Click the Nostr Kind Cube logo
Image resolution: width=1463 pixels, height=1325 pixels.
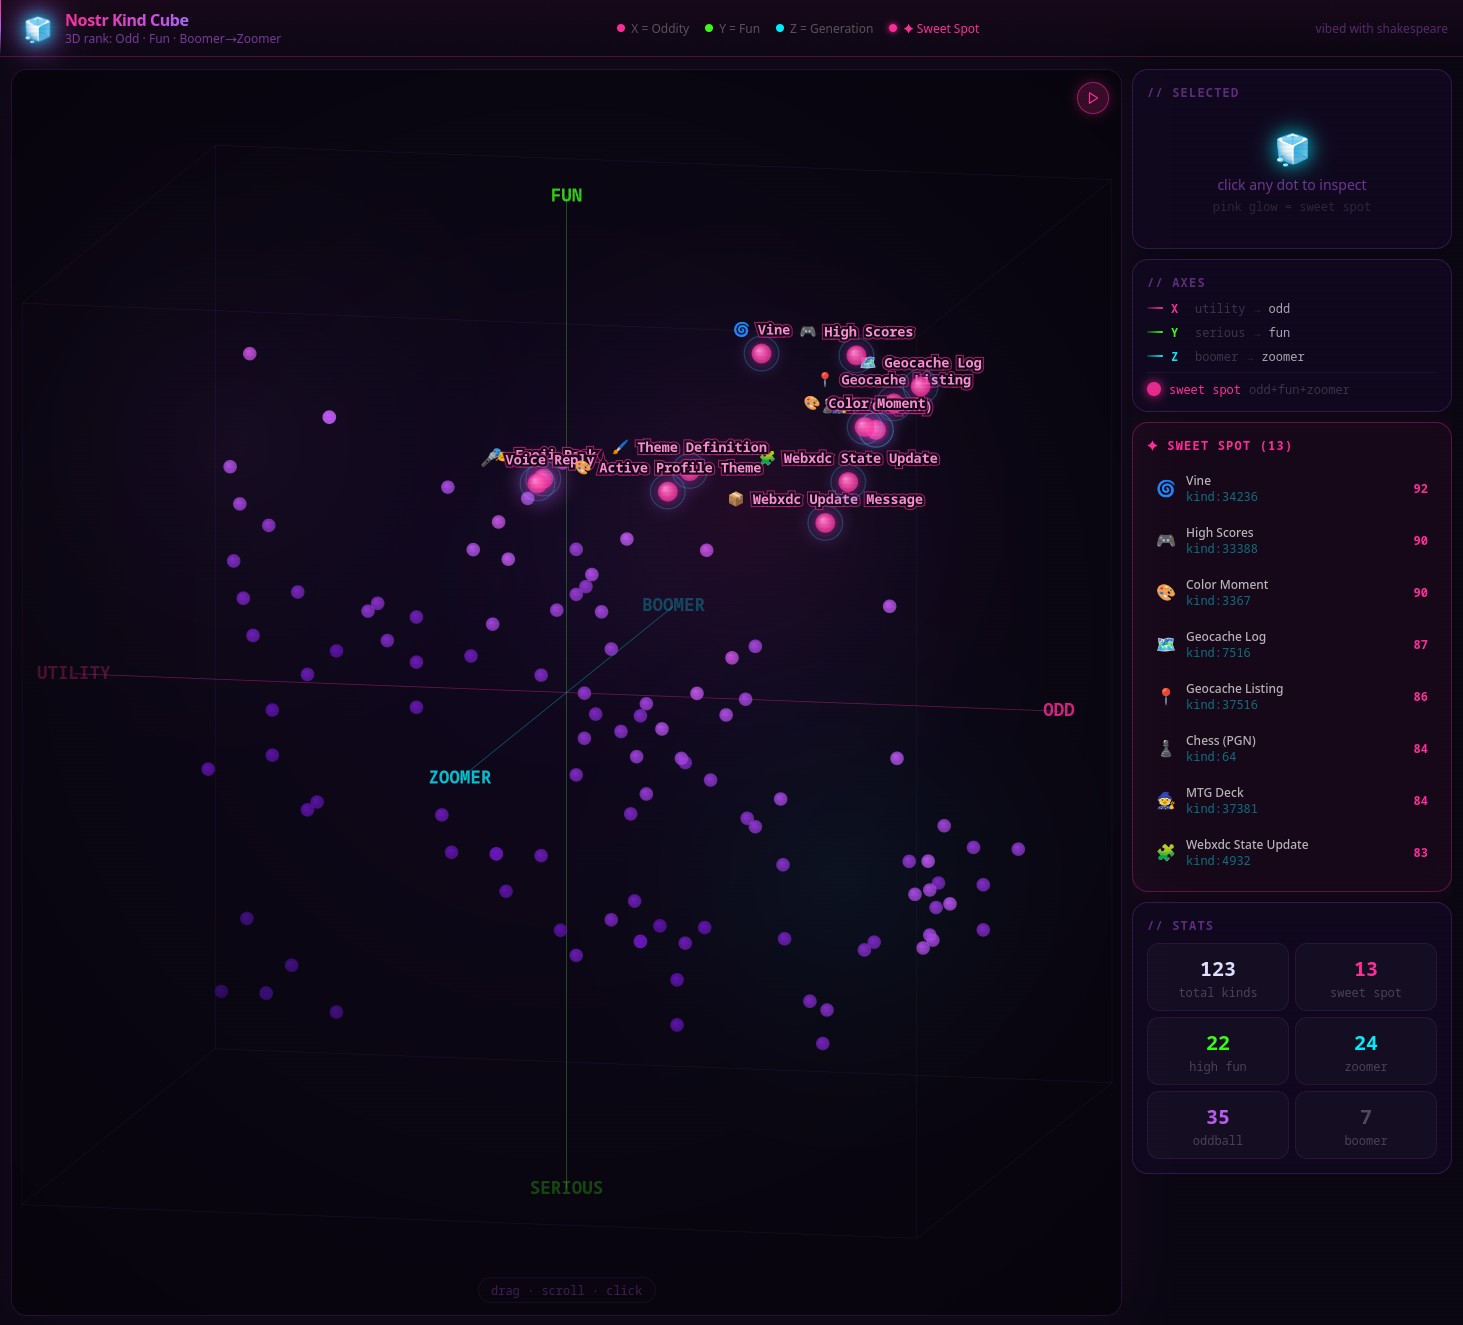tap(36, 28)
